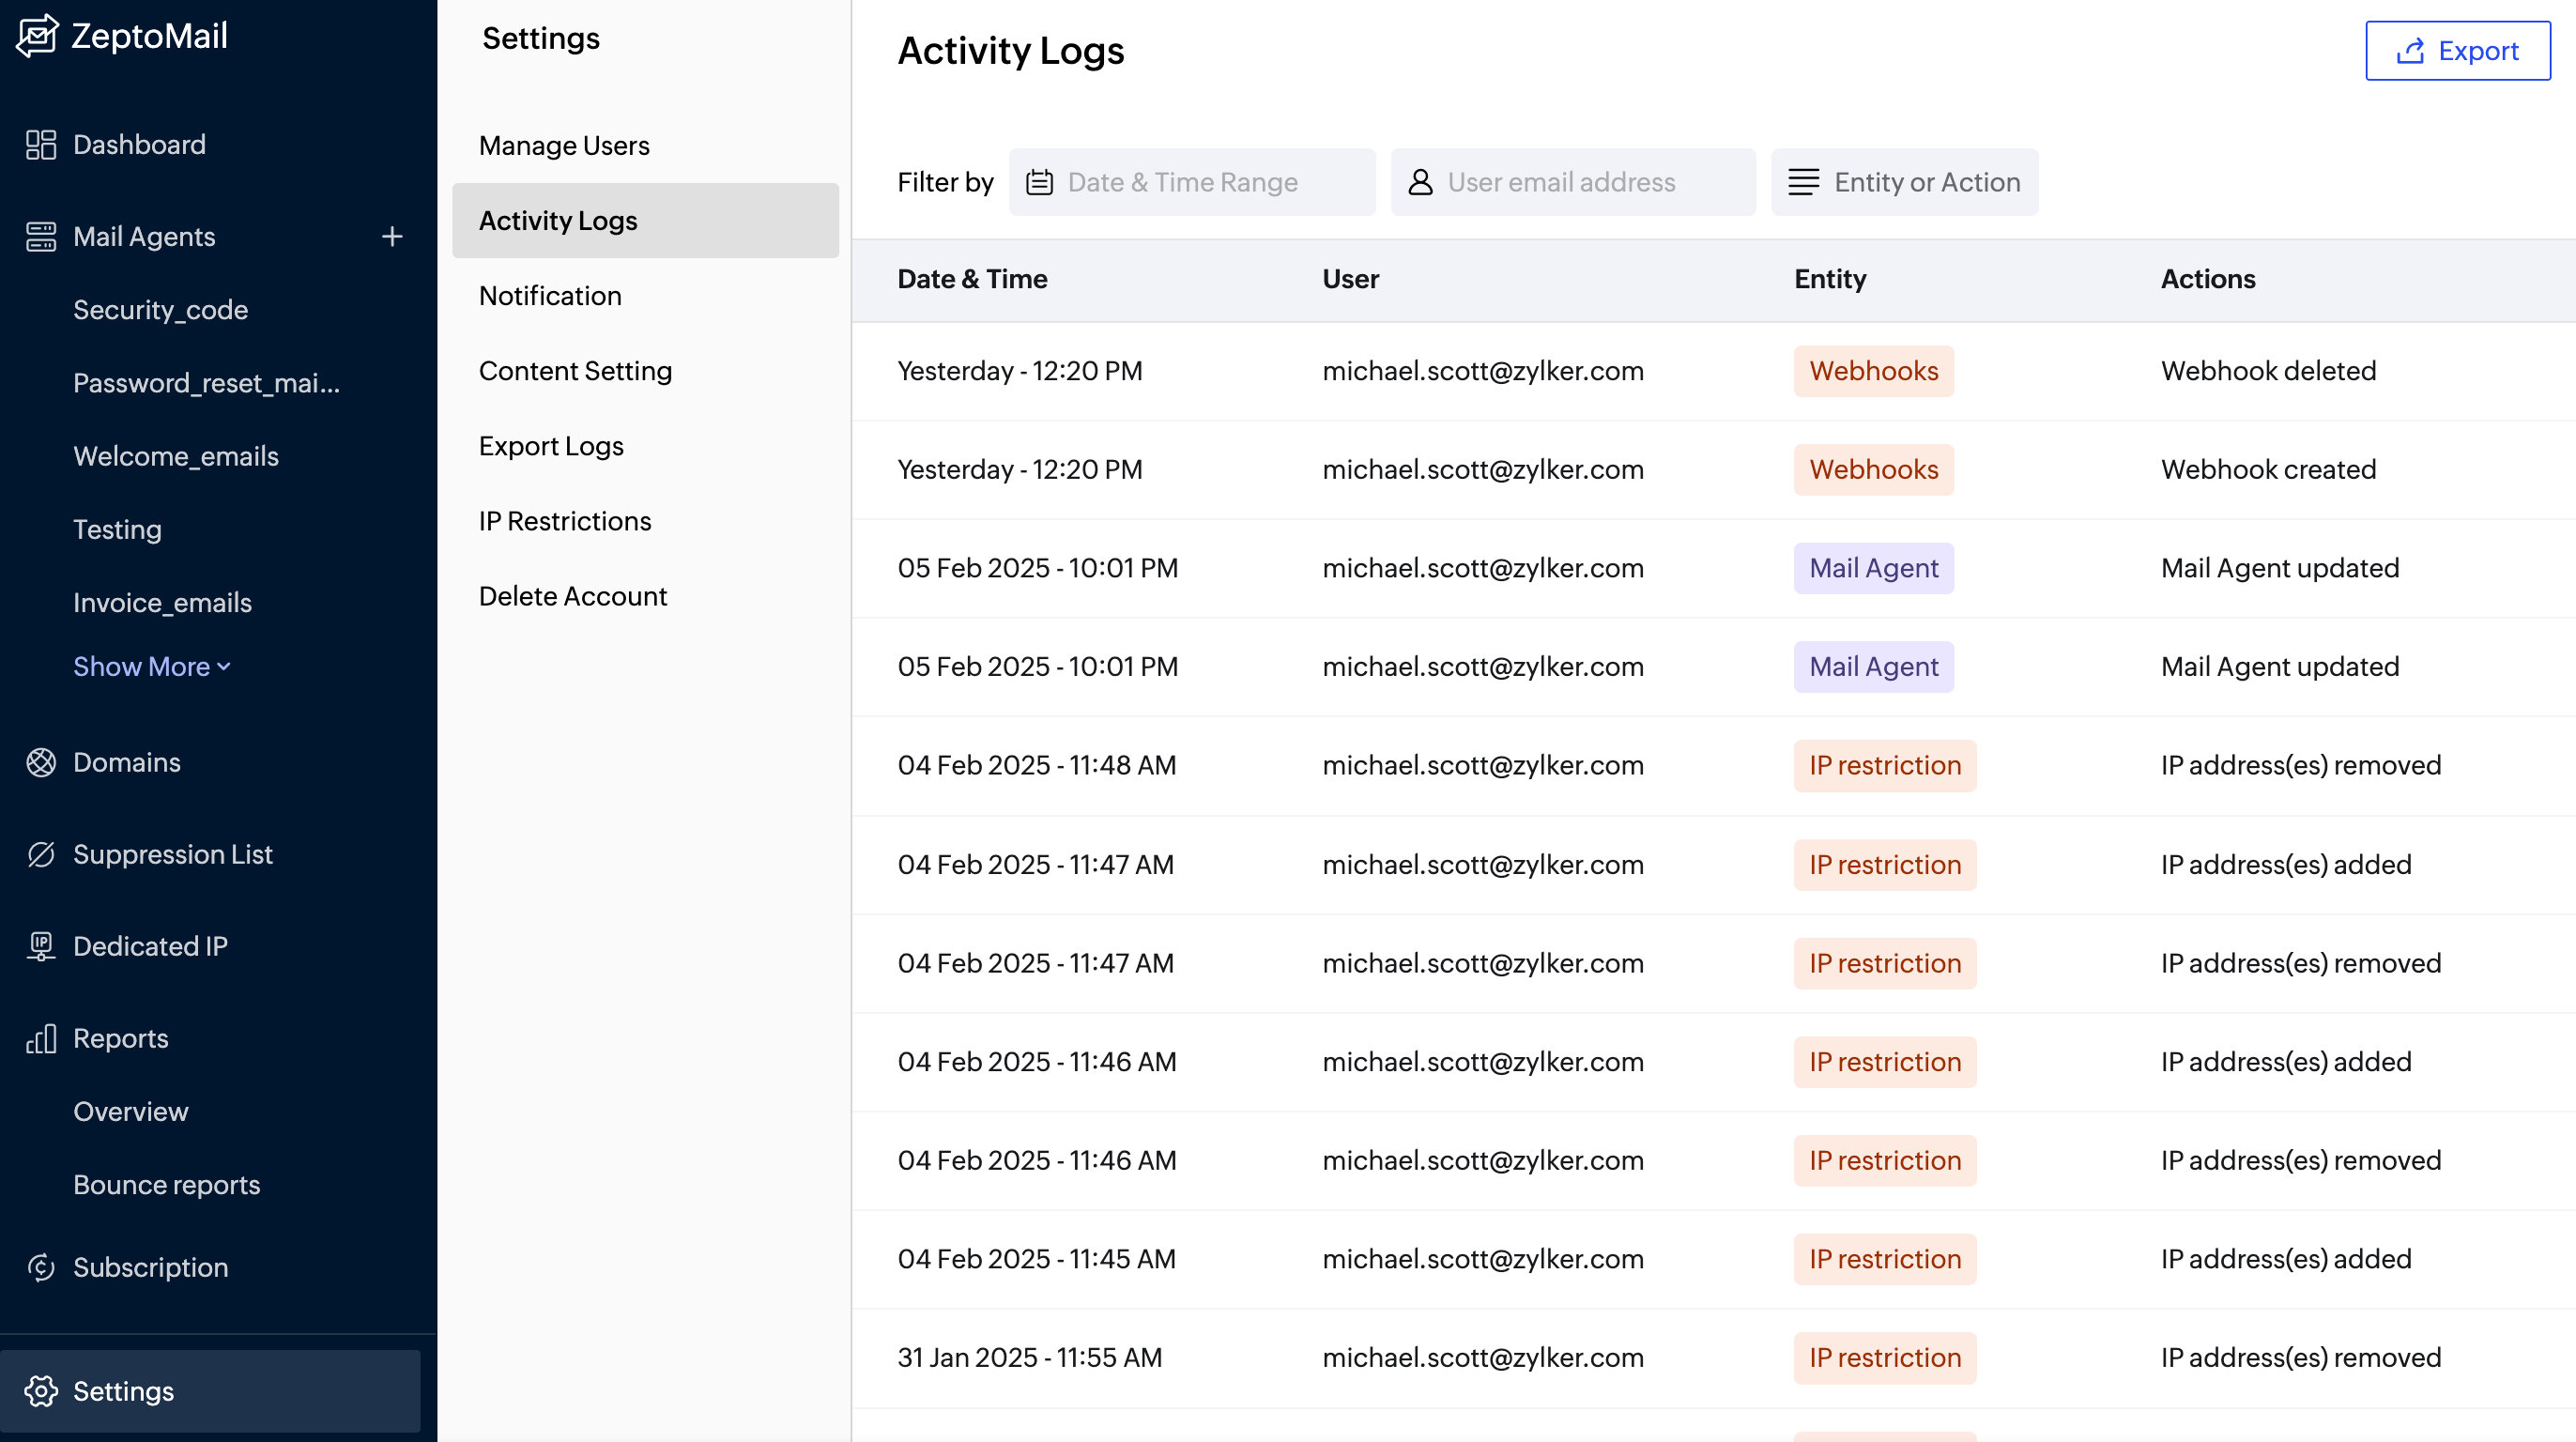Open IP Restrictions settings page
2576x1442 pixels.
click(564, 521)
